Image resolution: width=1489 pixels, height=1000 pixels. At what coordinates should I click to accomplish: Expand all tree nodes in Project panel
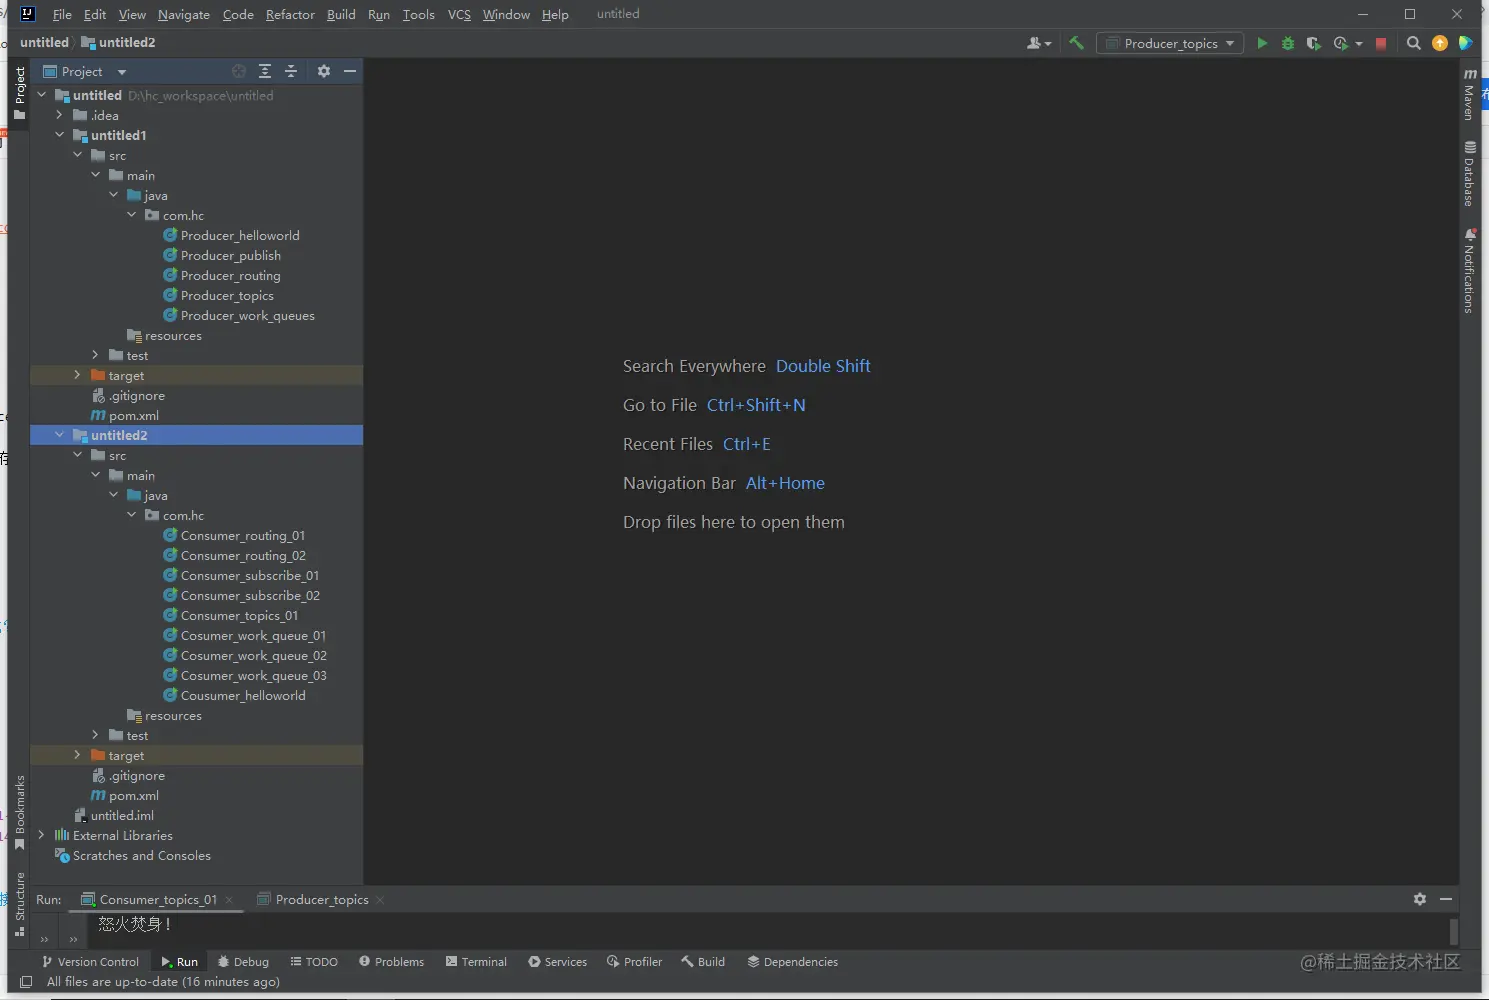[x=265, y=71]
